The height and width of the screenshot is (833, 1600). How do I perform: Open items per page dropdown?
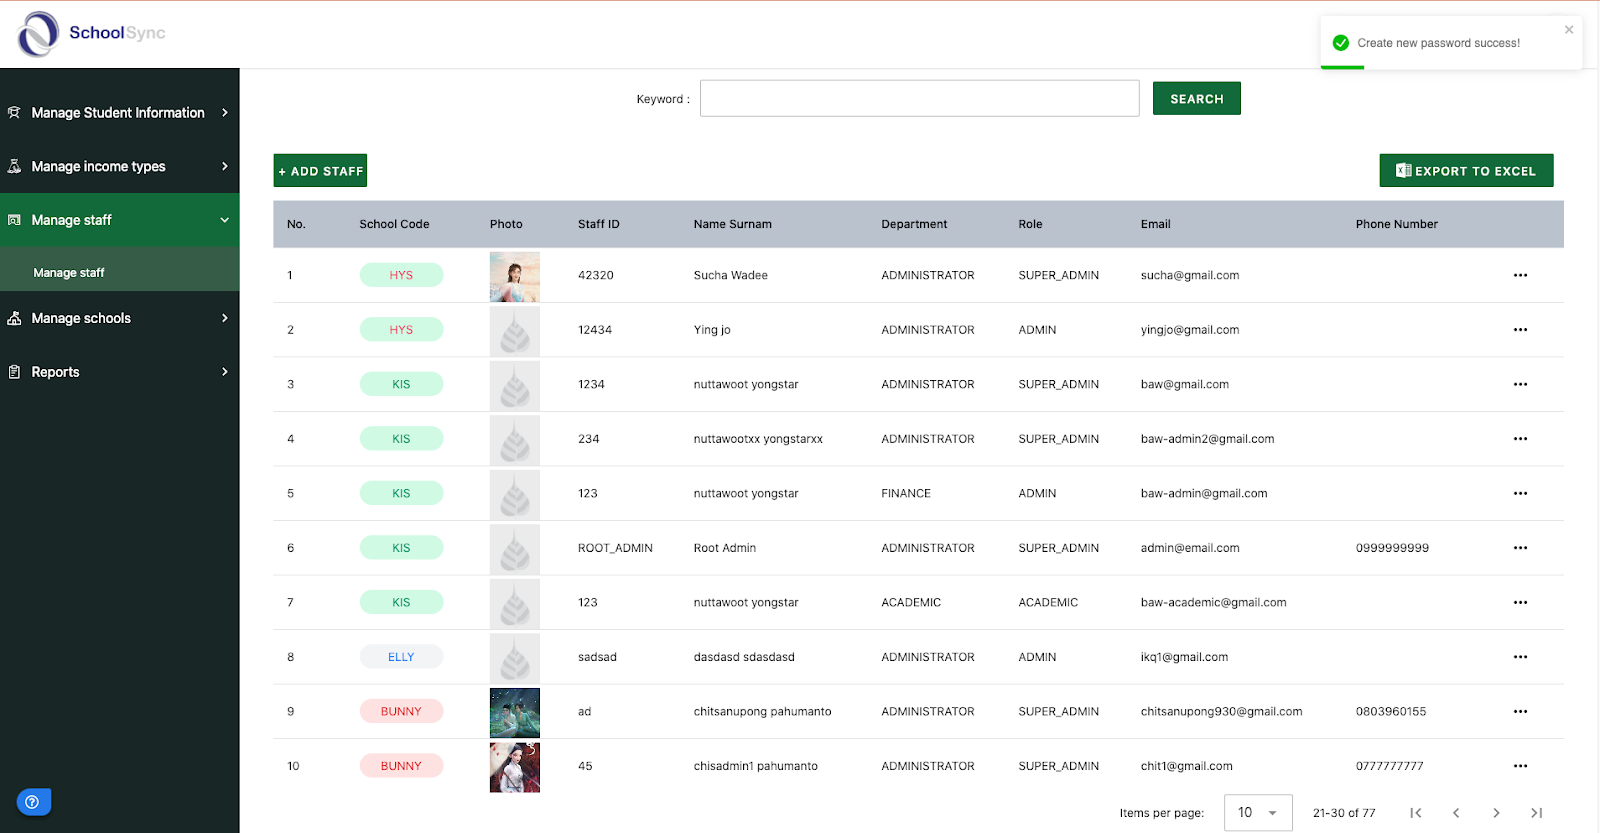[1258, 813]
